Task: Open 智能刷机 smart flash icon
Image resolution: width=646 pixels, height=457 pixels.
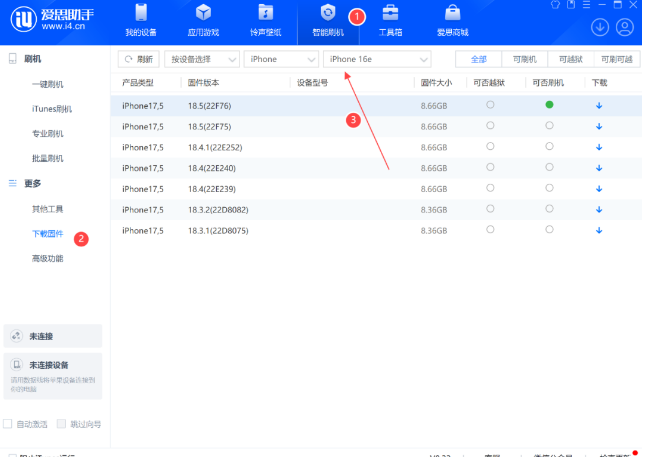Action: point(328,13)
